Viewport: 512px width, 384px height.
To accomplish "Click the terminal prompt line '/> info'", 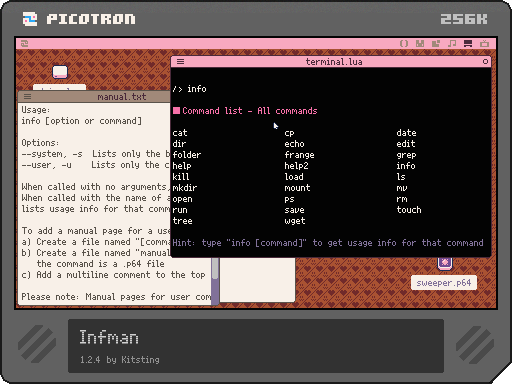I will click(x=189, y=89).
